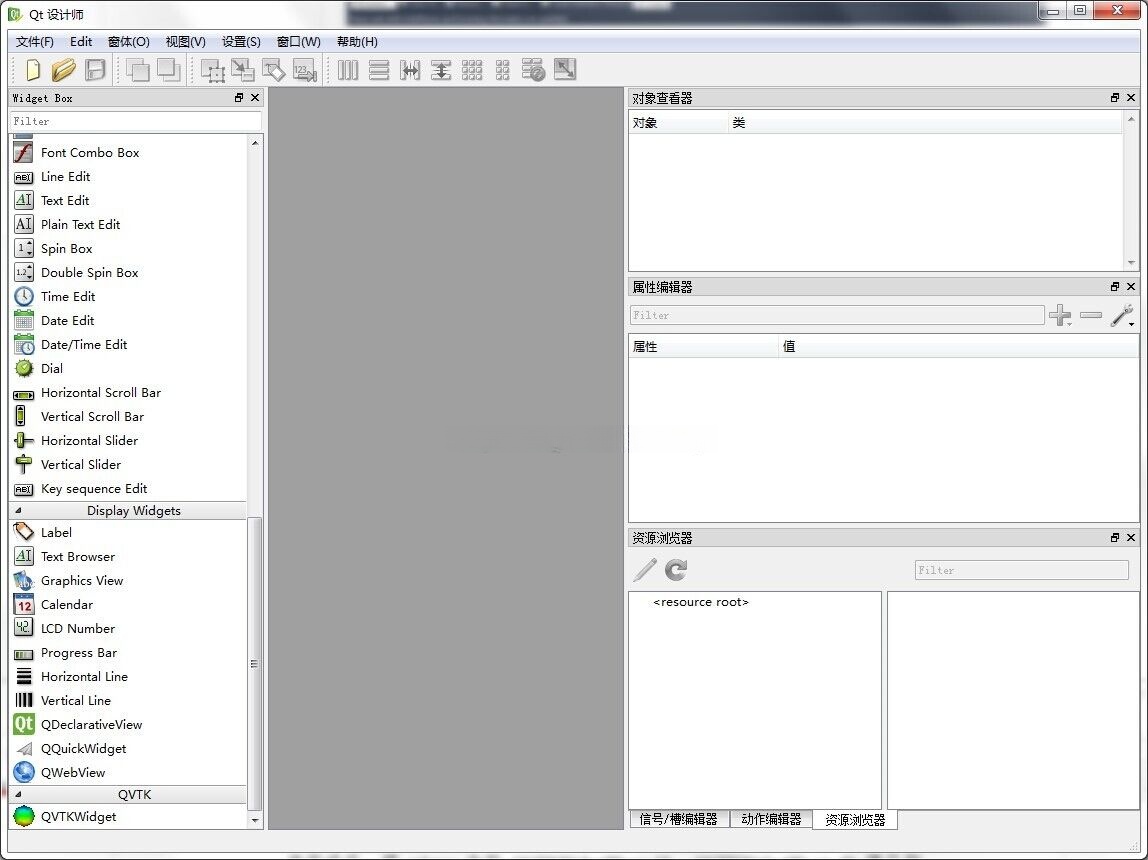The height and width of the screenshot is (860, 1148).
Task: Apply horizontal splitter layout icon
Action: [410, 70]
